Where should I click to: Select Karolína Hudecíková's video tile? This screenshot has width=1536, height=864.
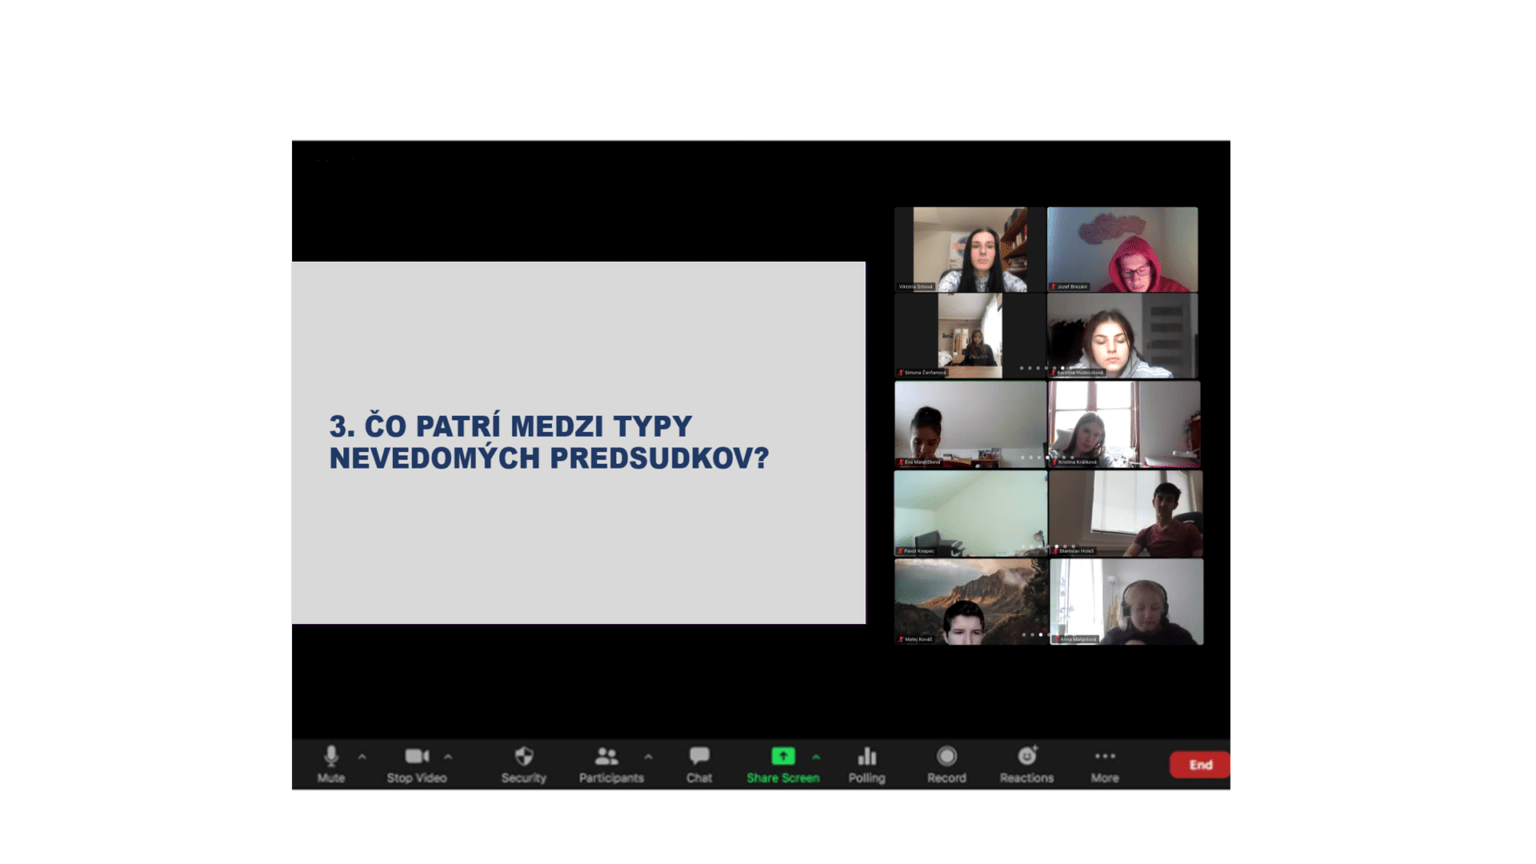pyautogui.click(x=1122, y=336)
